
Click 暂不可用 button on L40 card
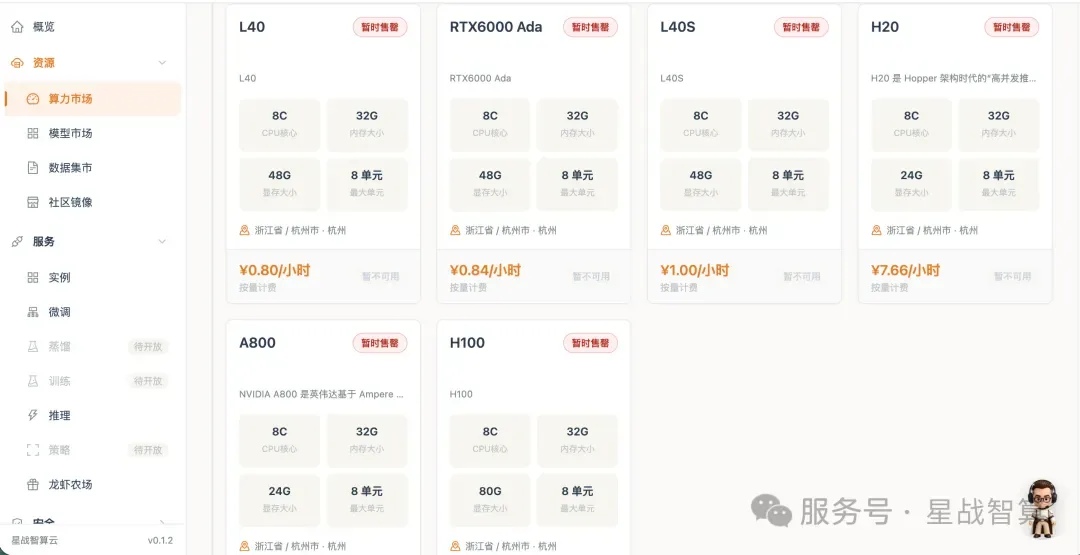click(x=381, y=276)
